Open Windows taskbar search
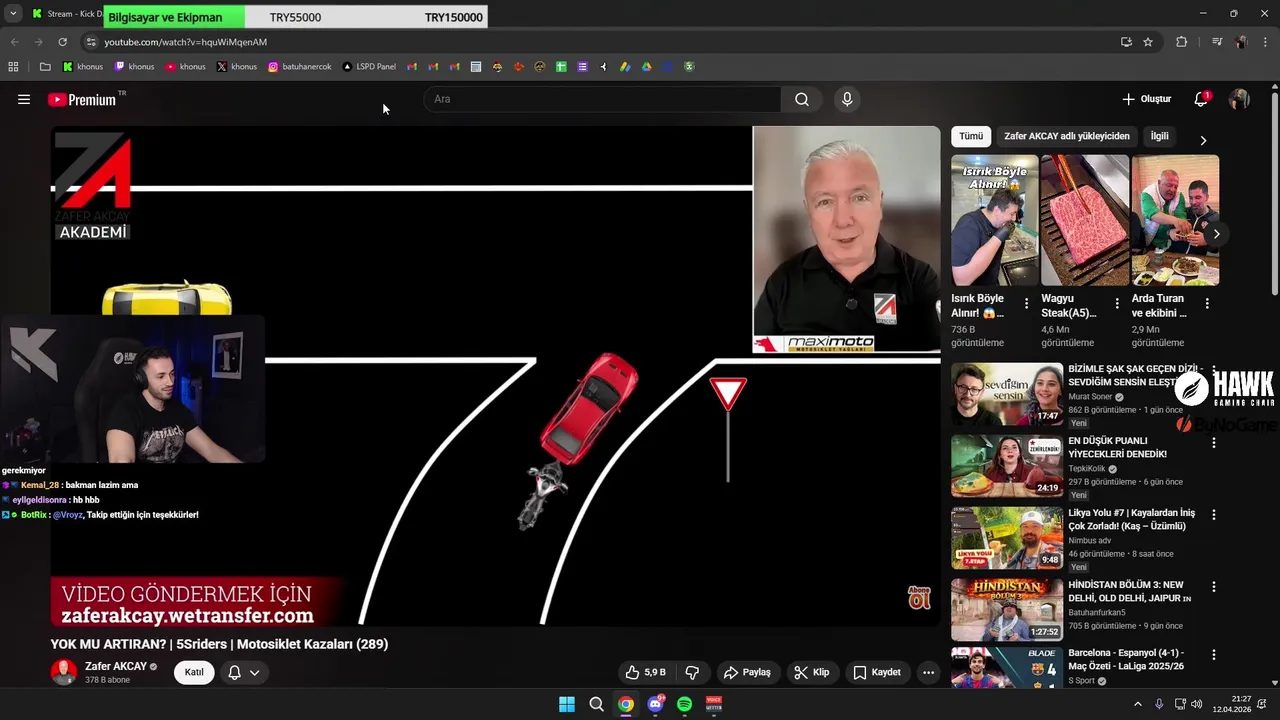 (596, 704)
